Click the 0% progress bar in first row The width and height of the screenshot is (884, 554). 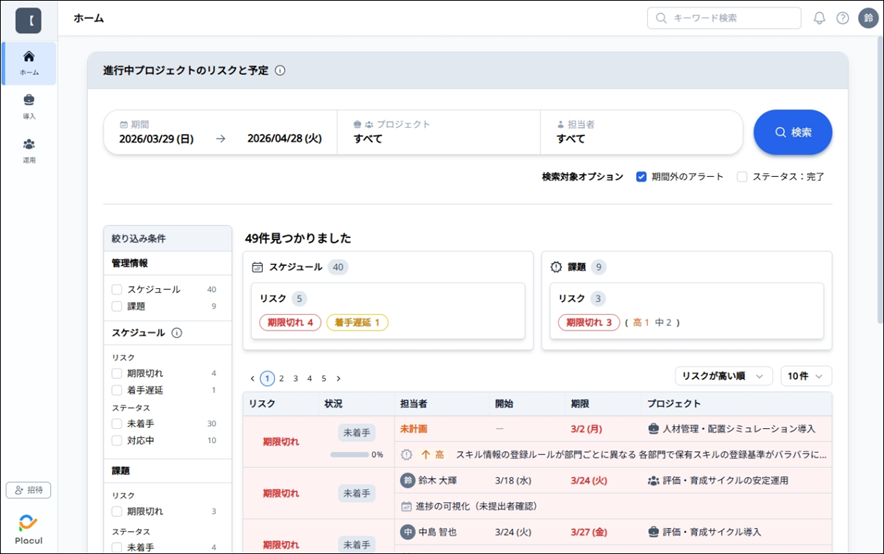(350, 454)
